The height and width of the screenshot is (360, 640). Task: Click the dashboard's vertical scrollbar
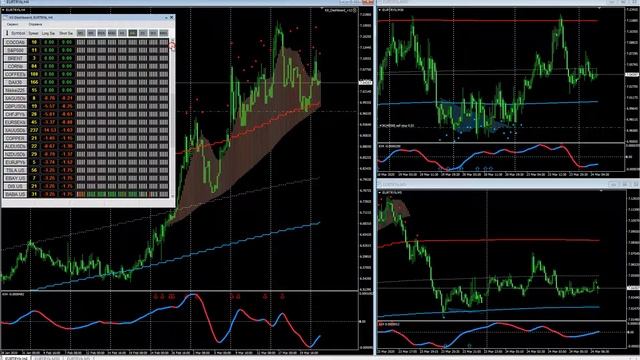pyautogui.click(x=173, y=118)
